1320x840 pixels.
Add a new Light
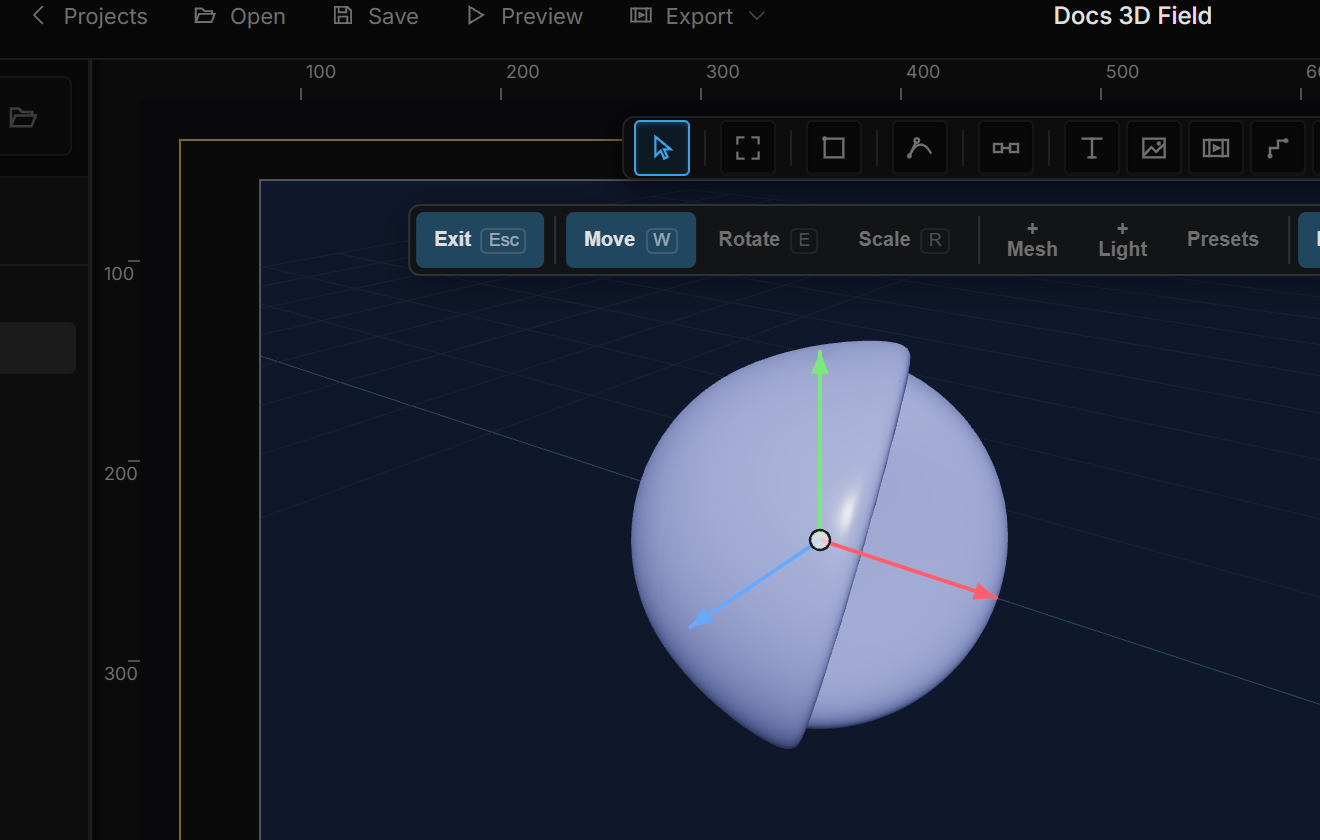(1122, 240)
